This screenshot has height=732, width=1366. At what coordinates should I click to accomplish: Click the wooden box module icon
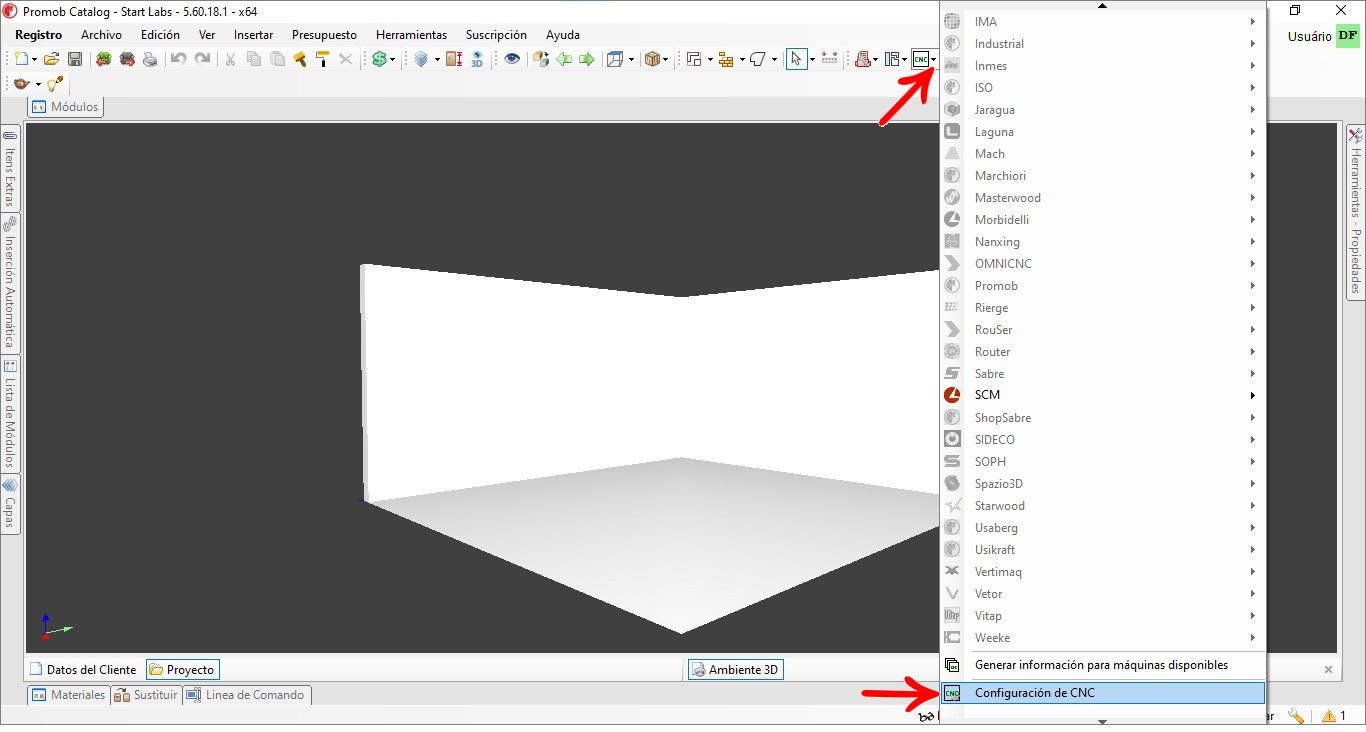[x=653, y=59]
